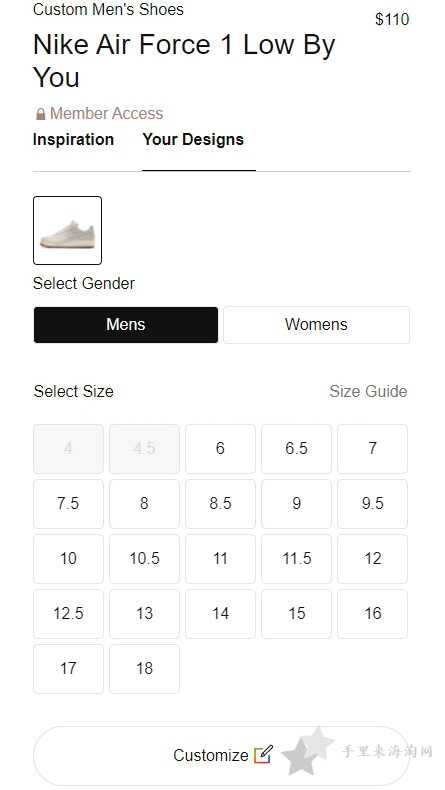Select the saved shoe design thumbnail

pos(68,230)
